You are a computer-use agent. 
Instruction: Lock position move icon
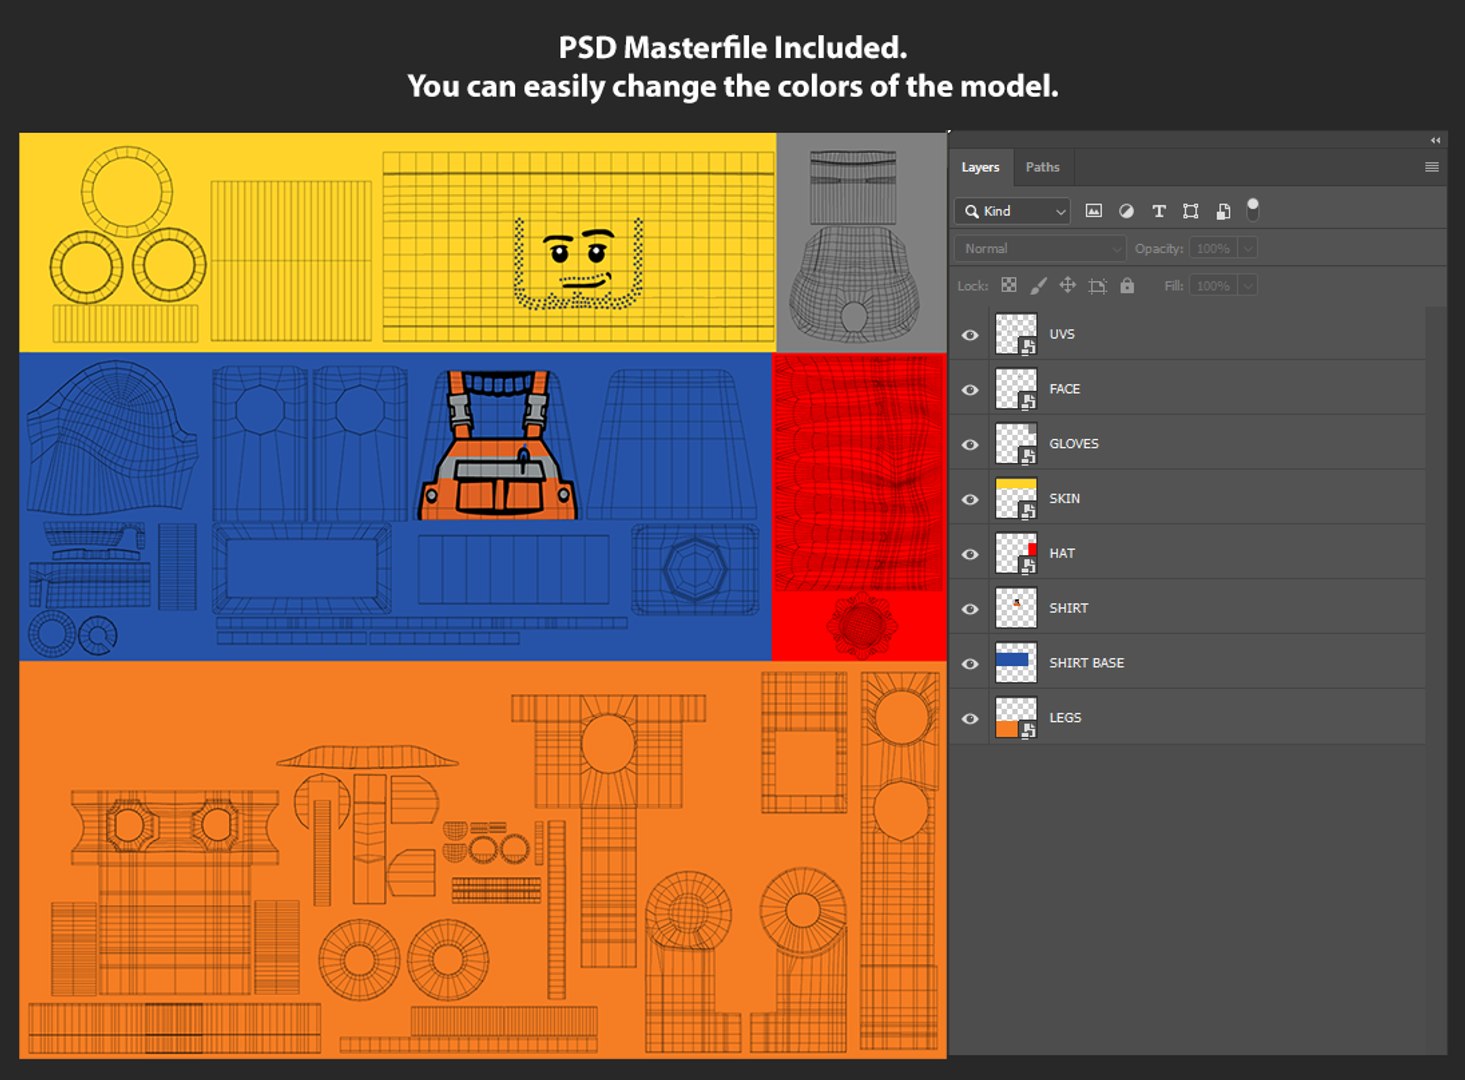pyautogui.click(x=1068, y=286)
